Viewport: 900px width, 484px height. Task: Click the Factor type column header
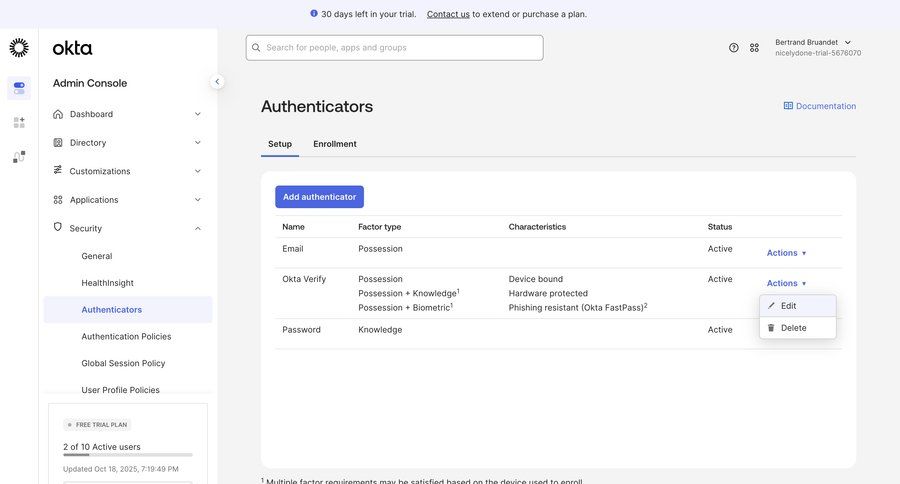(x=379, y=227)
